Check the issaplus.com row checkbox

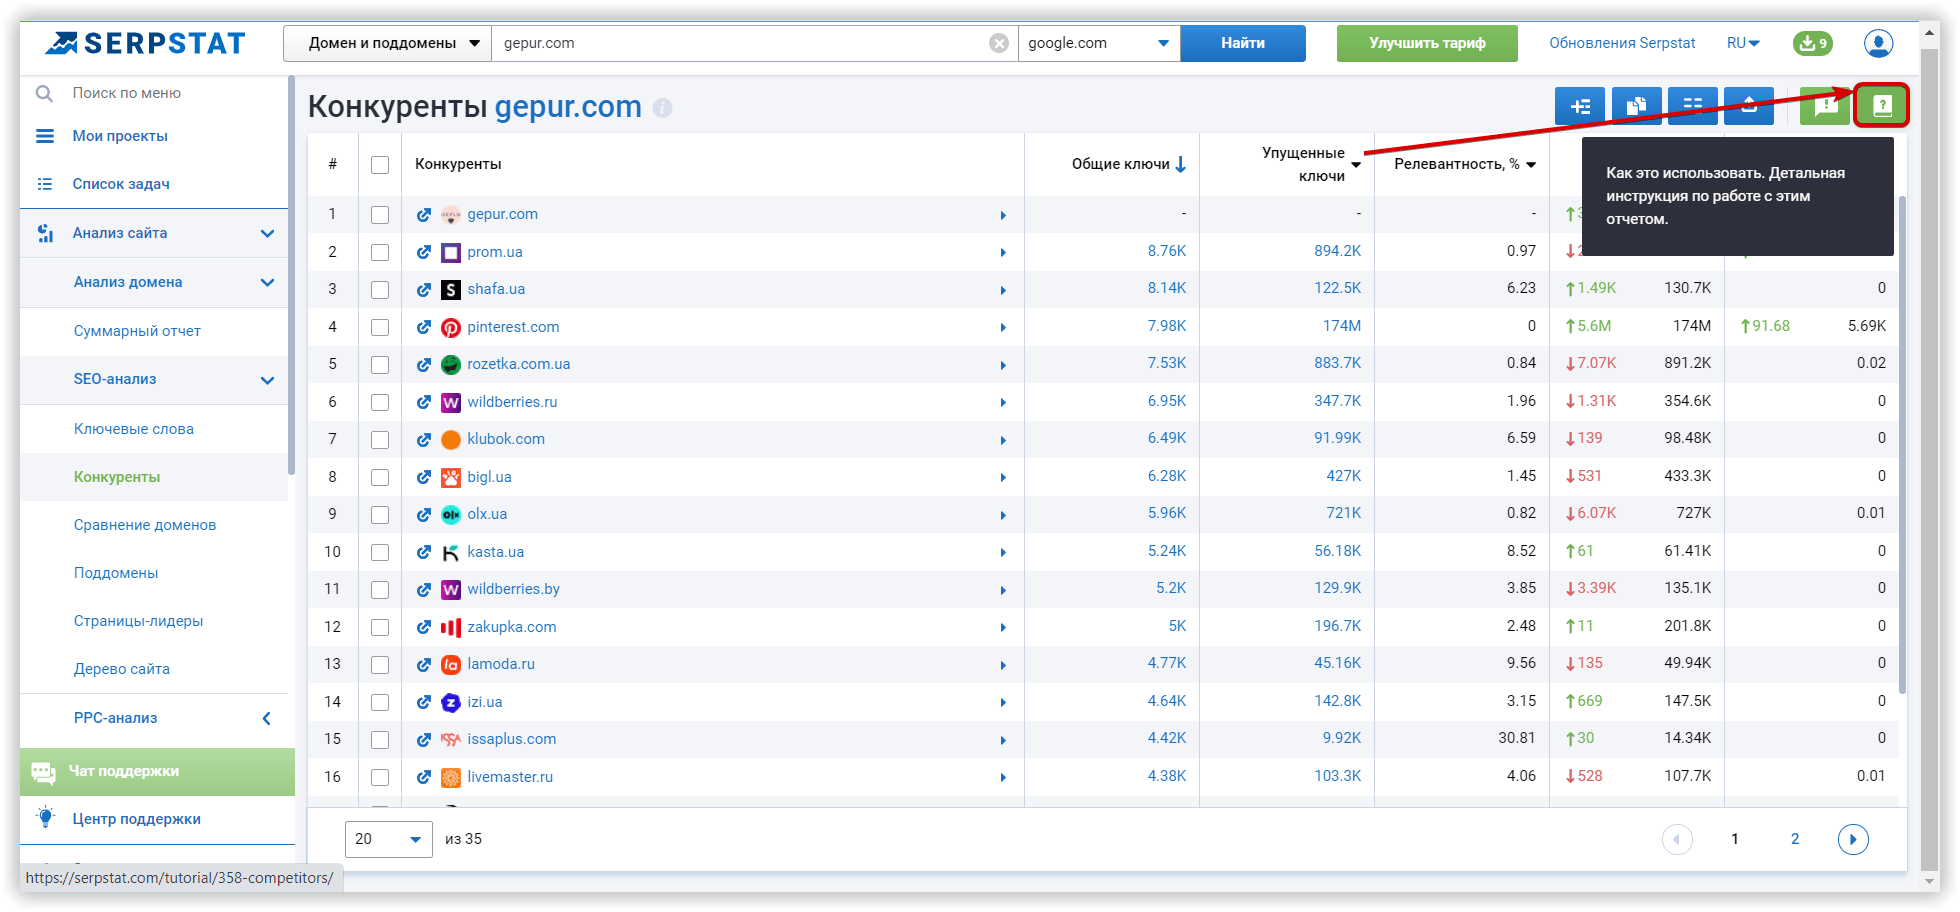[x=380, y=740]
